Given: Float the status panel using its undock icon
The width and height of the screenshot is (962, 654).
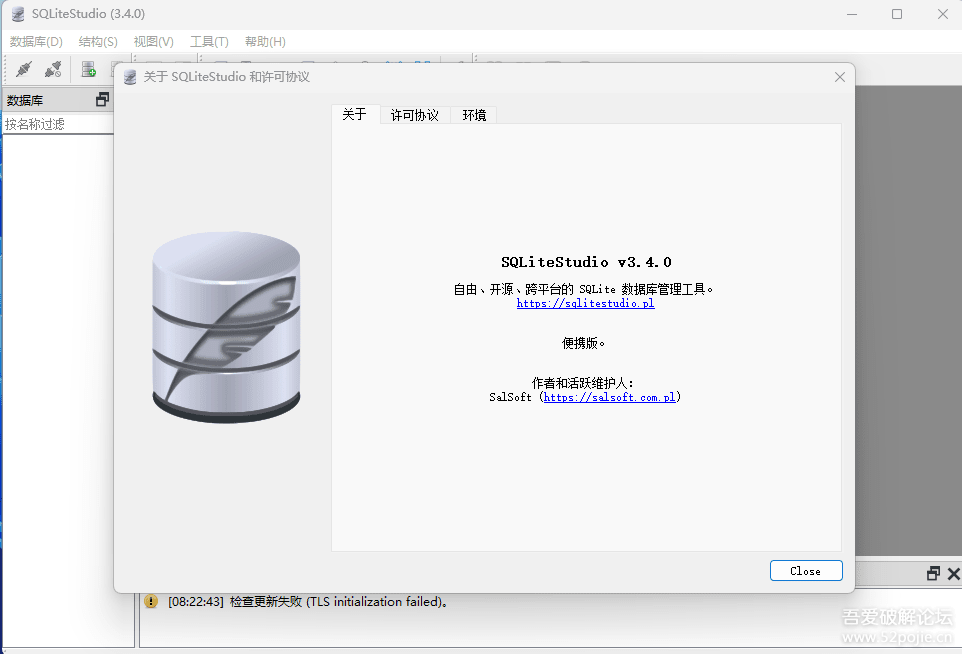Looking at the screenshot, I should [x=933, y=573].
